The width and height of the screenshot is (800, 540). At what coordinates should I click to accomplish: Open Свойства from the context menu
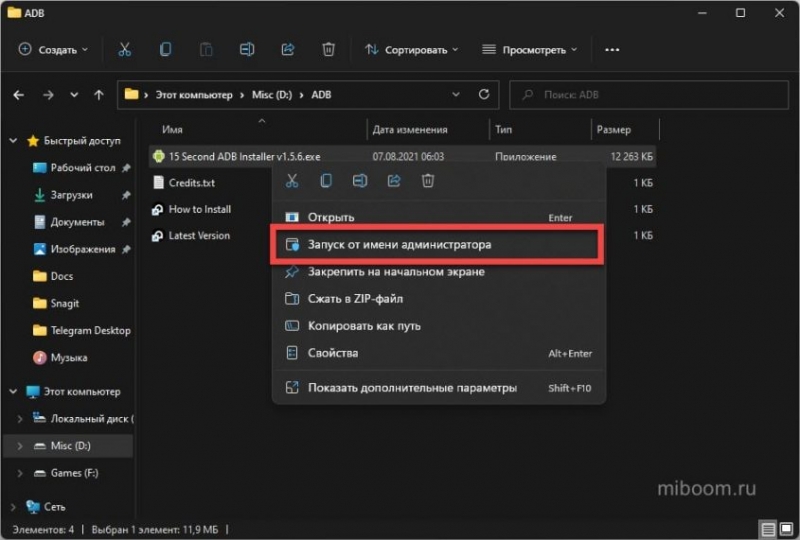point(439,353)
